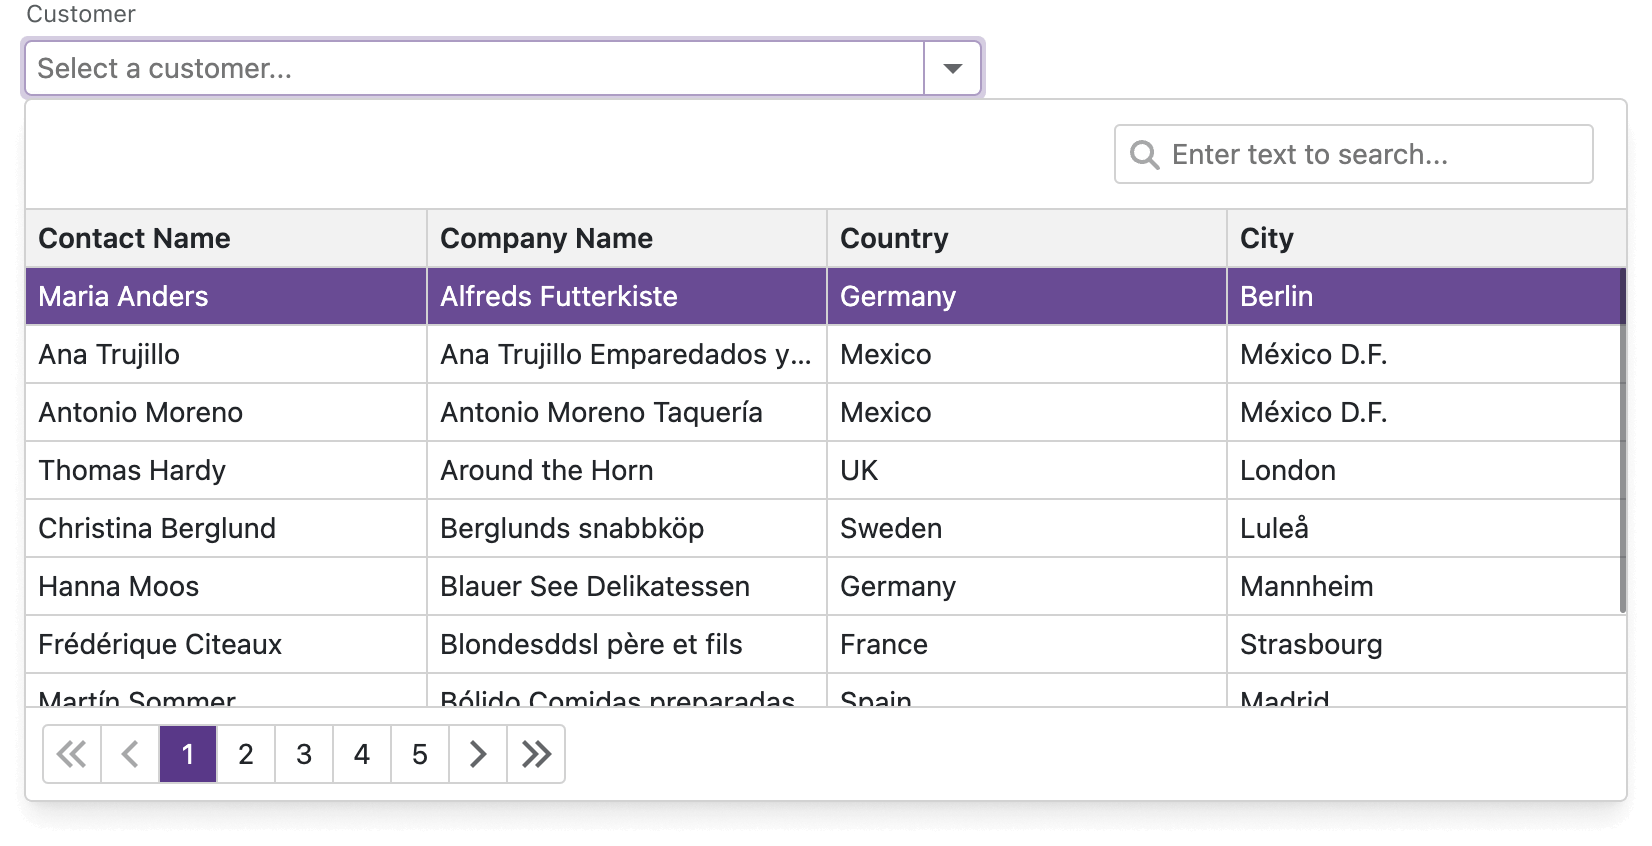This screenshot has height=846, width=1652.
Task: Sort by Country column header
Action: click(x=894, y=238)
